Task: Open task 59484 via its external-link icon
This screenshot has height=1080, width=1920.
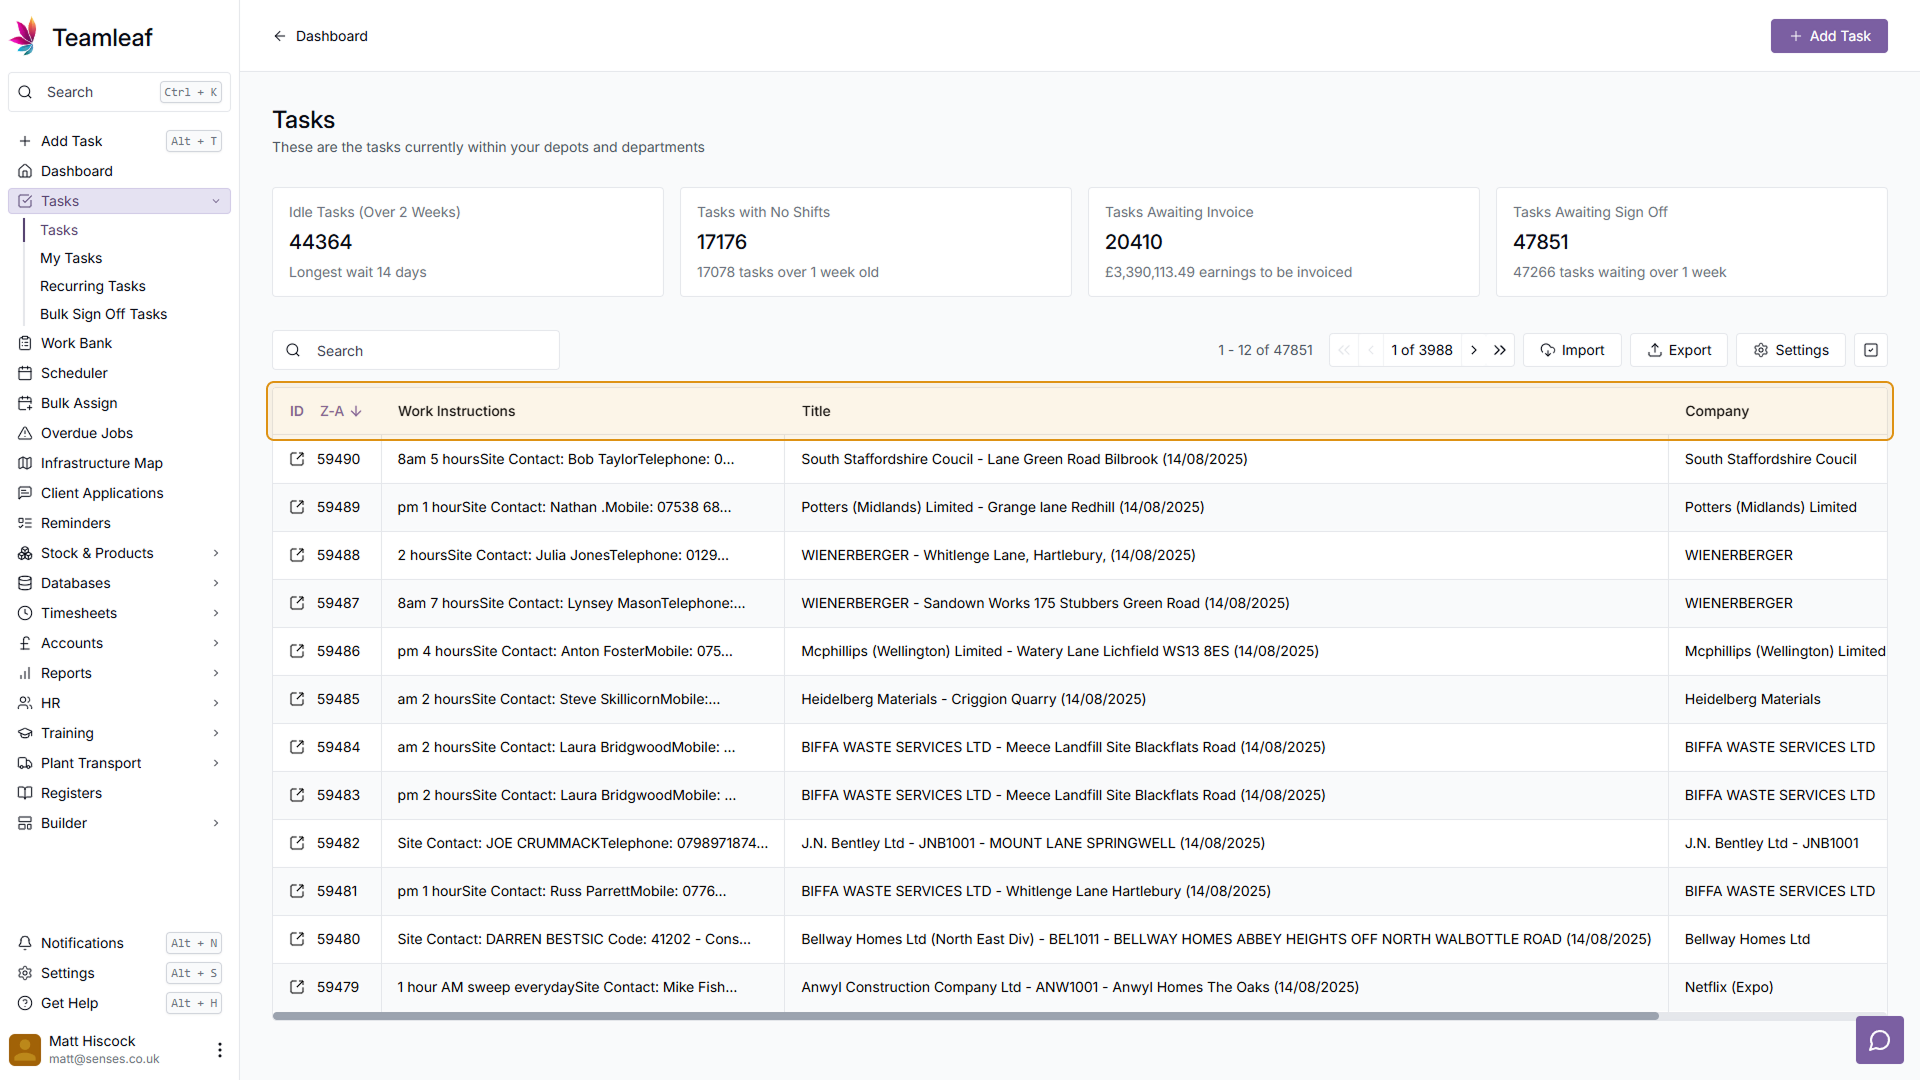Action: pyautogui.click(x=297, y=747)
